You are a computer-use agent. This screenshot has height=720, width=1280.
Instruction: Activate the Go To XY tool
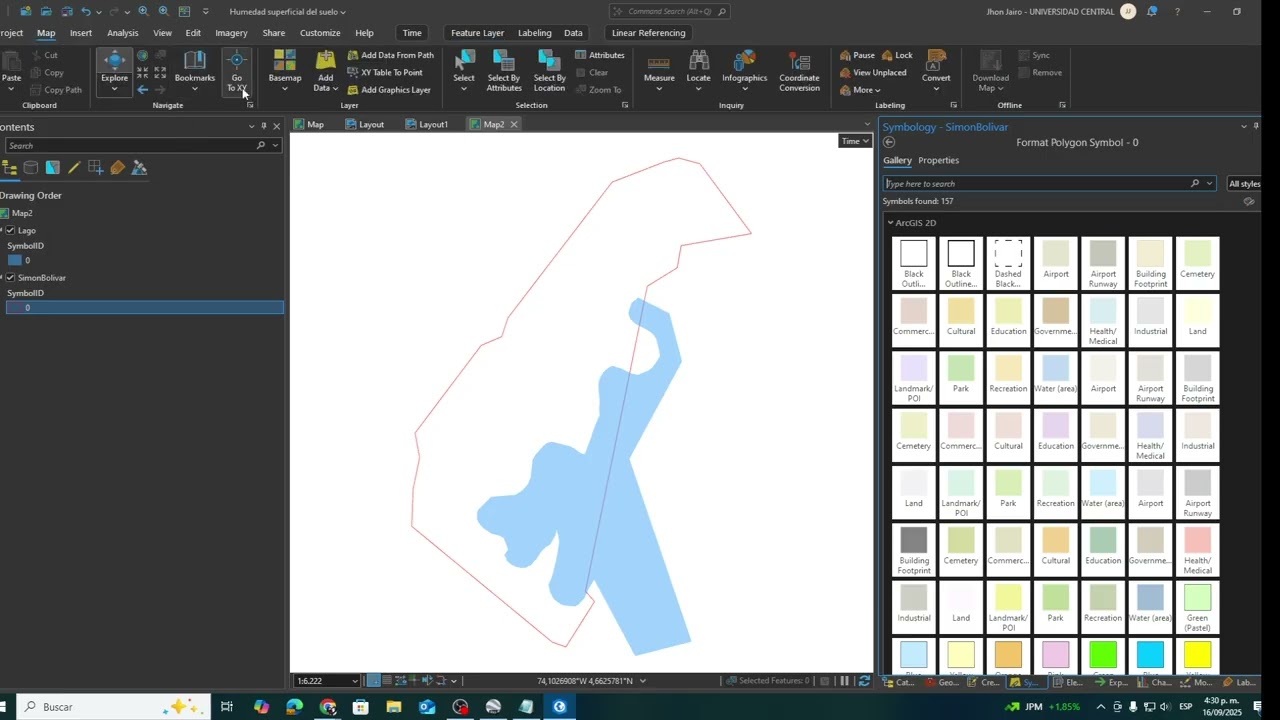click(x=236, y=70)
